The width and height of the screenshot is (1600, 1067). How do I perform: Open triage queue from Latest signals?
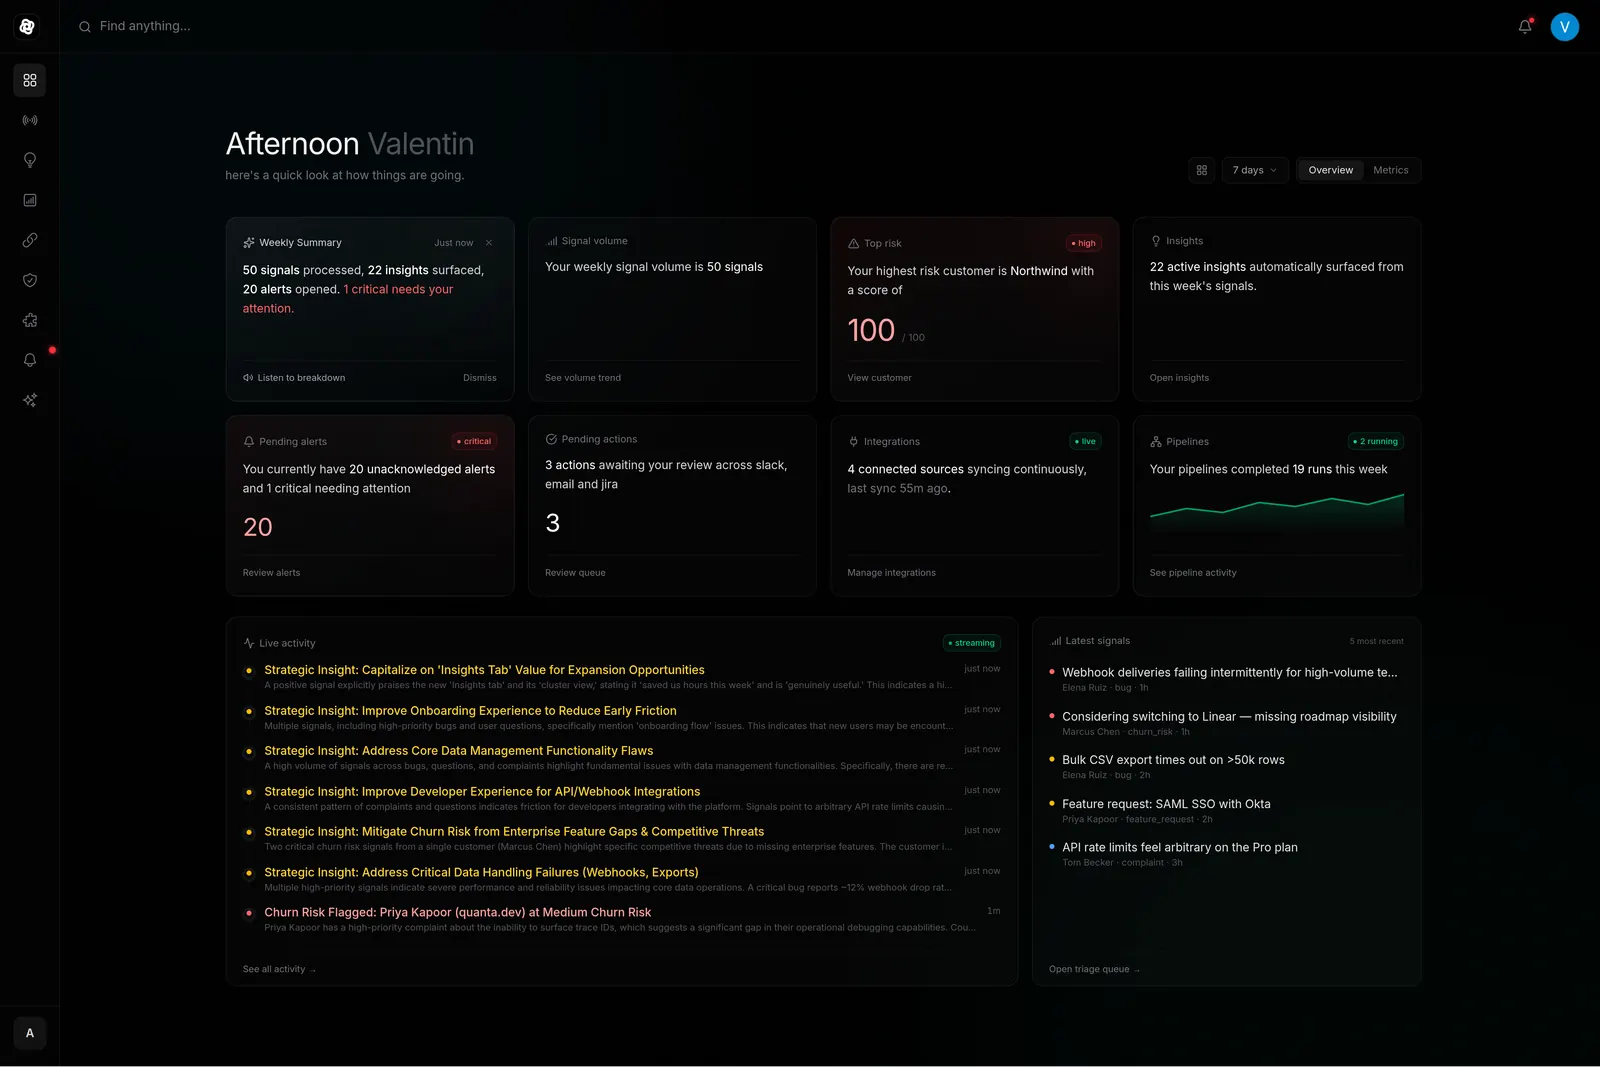click(1093, 969)
